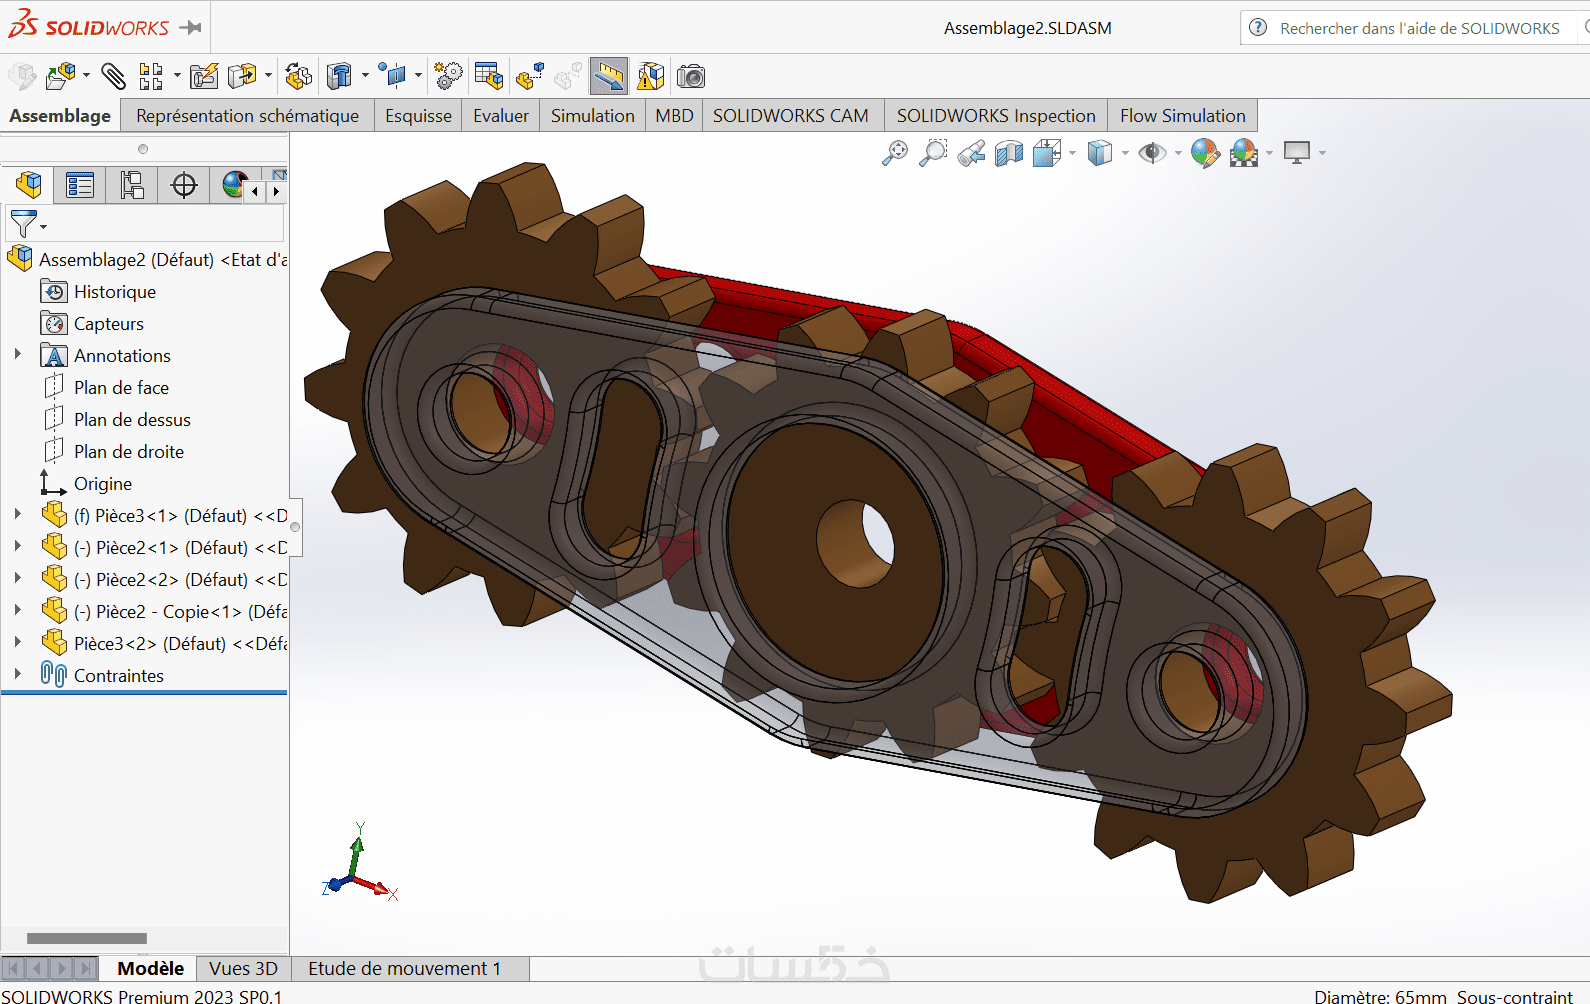Click the paperclip Mate tool icon
The width and height of the screenshot is (1590, 1004).
pyautogui.click(x=113, y=76)
